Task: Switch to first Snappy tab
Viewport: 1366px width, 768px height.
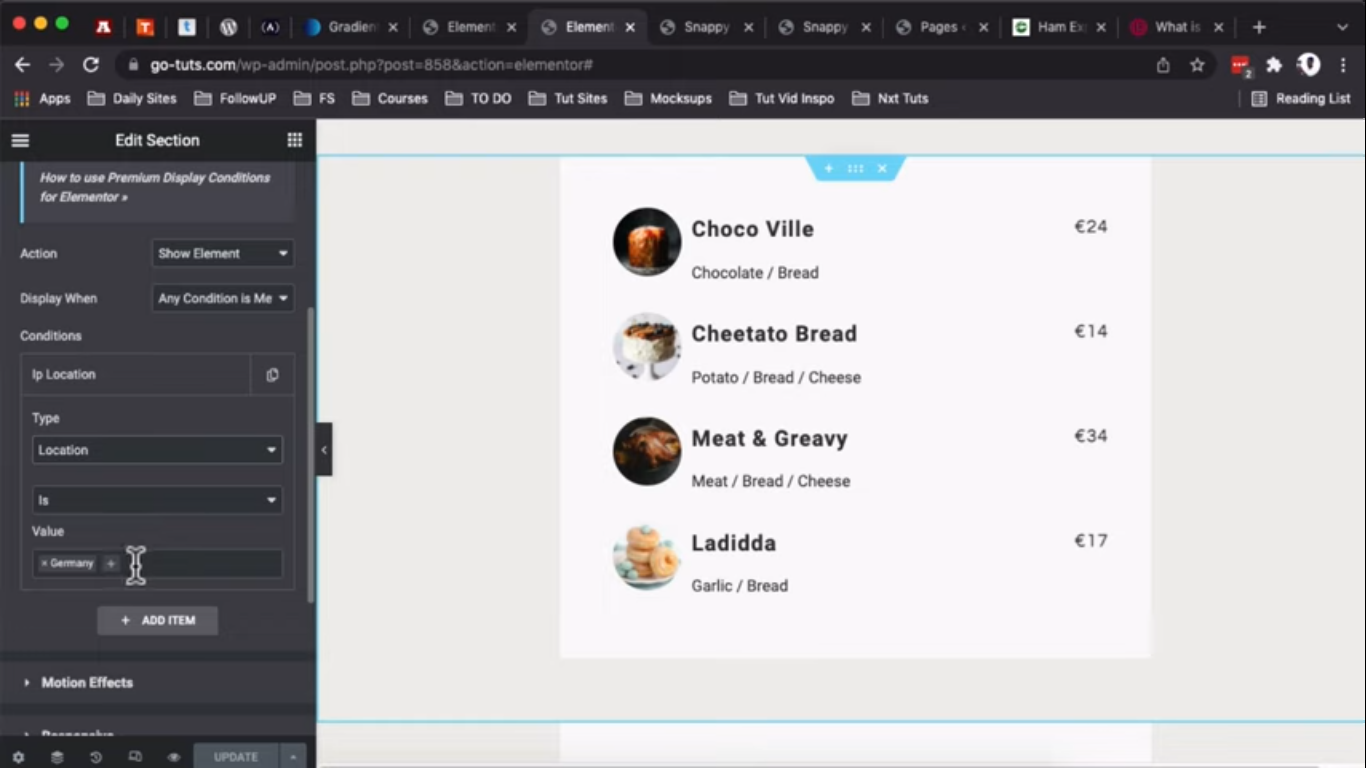Action: (708, 27)
